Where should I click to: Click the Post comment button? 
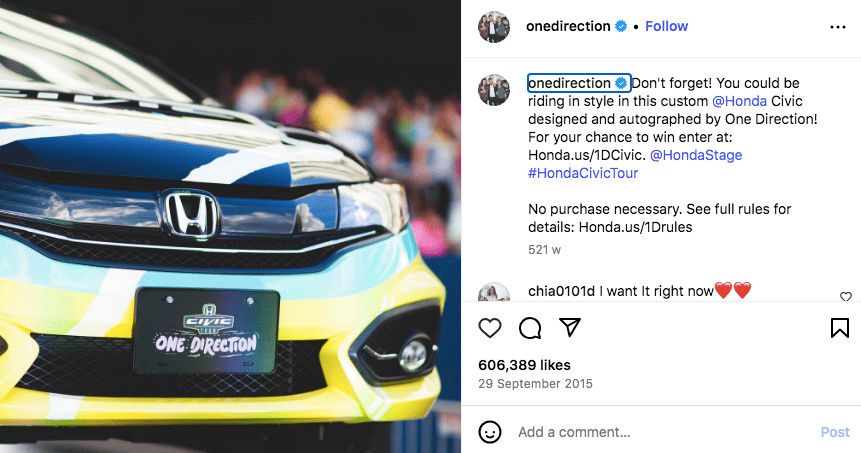[835, 432]
